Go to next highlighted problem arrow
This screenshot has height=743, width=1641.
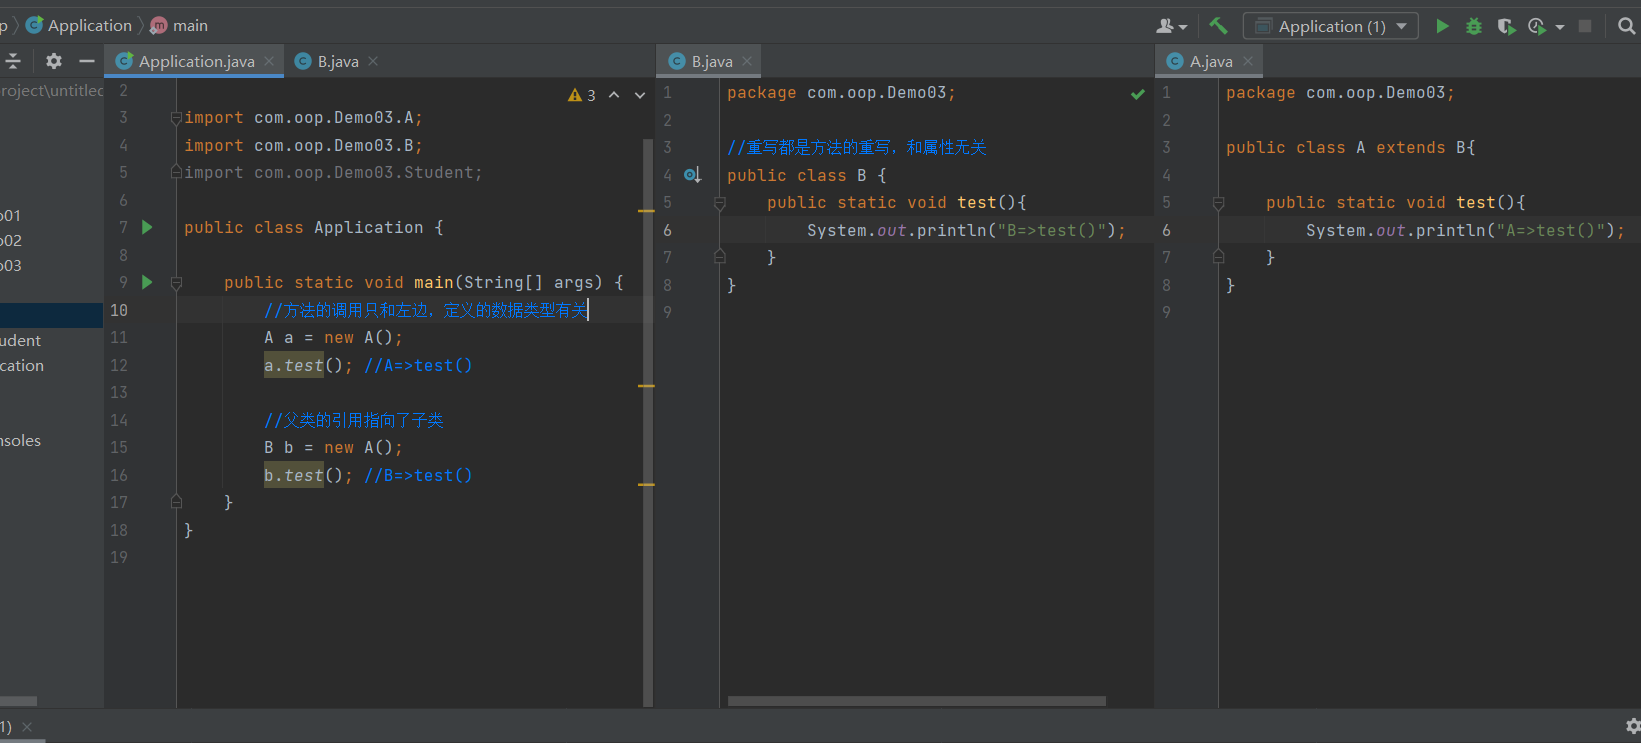click(x=640, y=95)
